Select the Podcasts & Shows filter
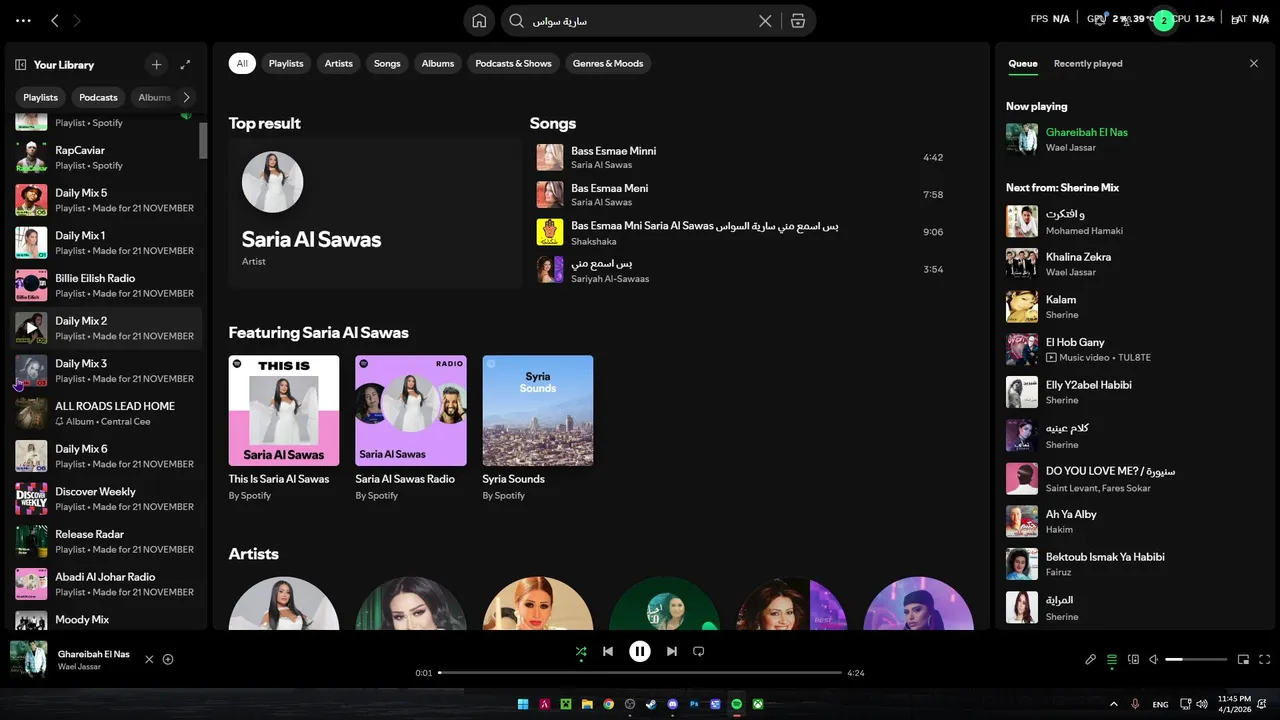 [x=513, y=63]
